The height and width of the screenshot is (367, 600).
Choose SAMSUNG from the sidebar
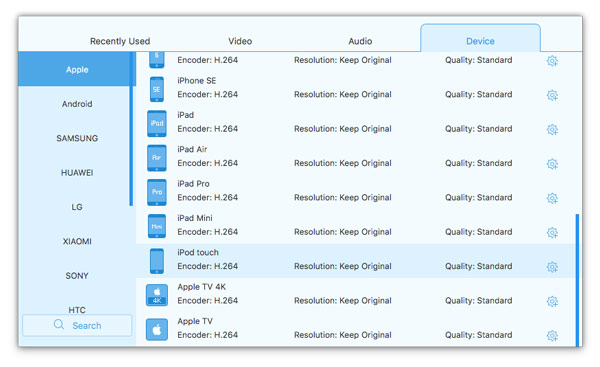point(77,138)
